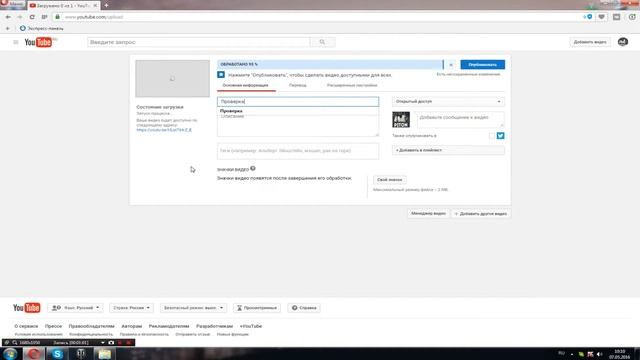
Task: Click the Прессе footer link
Action: pyautogui.click(x=53, y=326)
